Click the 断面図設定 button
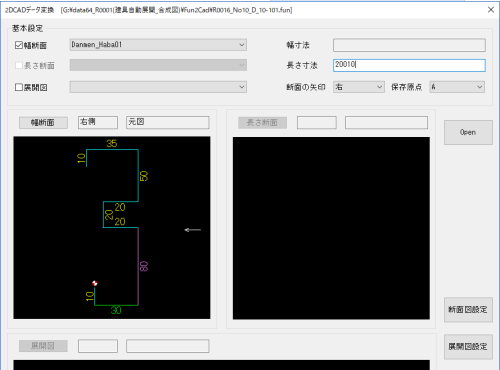The height and width of the screenshot is (370, 500). 468,310
